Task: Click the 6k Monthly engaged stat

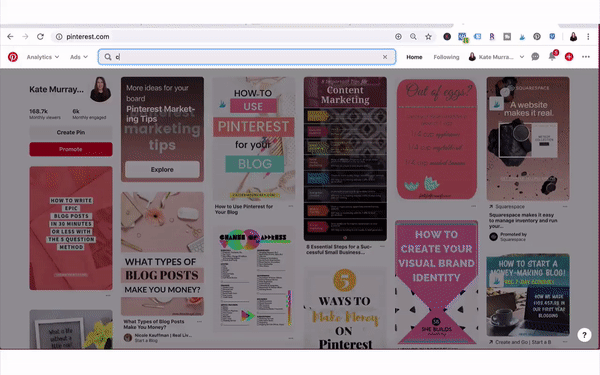Action: [x=89, y=114]
